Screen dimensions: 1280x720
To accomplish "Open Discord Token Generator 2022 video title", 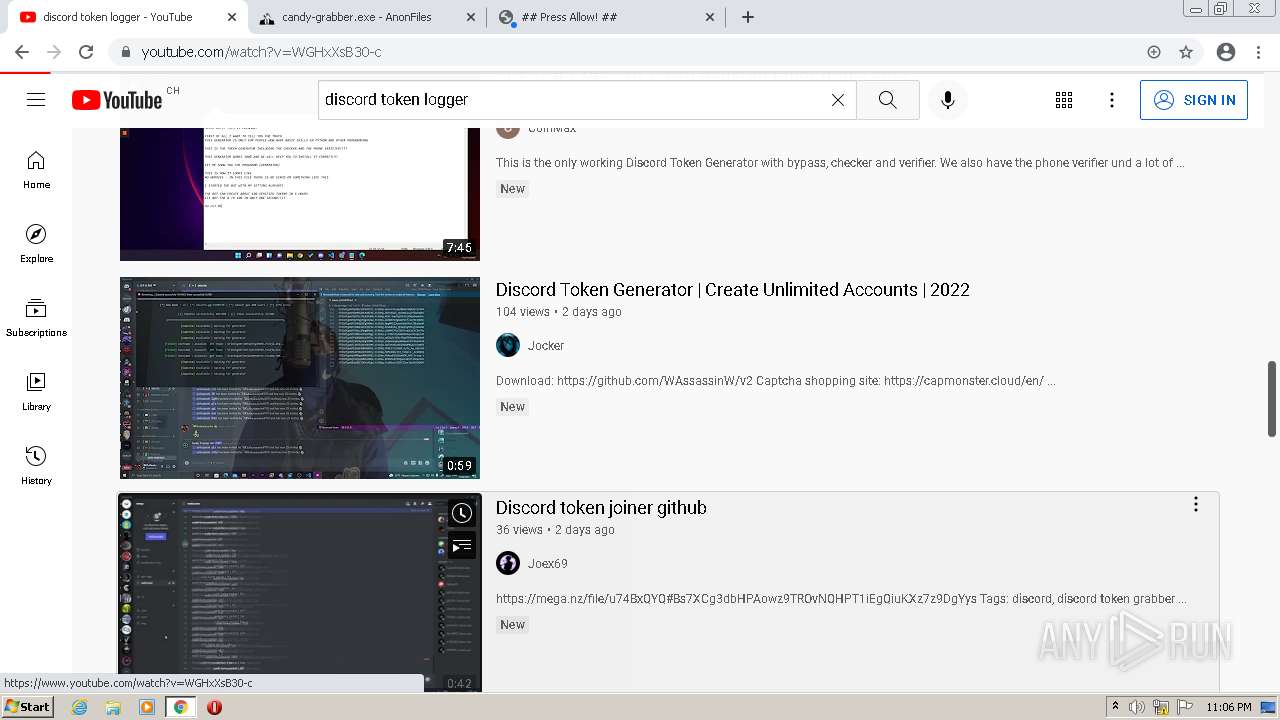I will coord(733,290).
